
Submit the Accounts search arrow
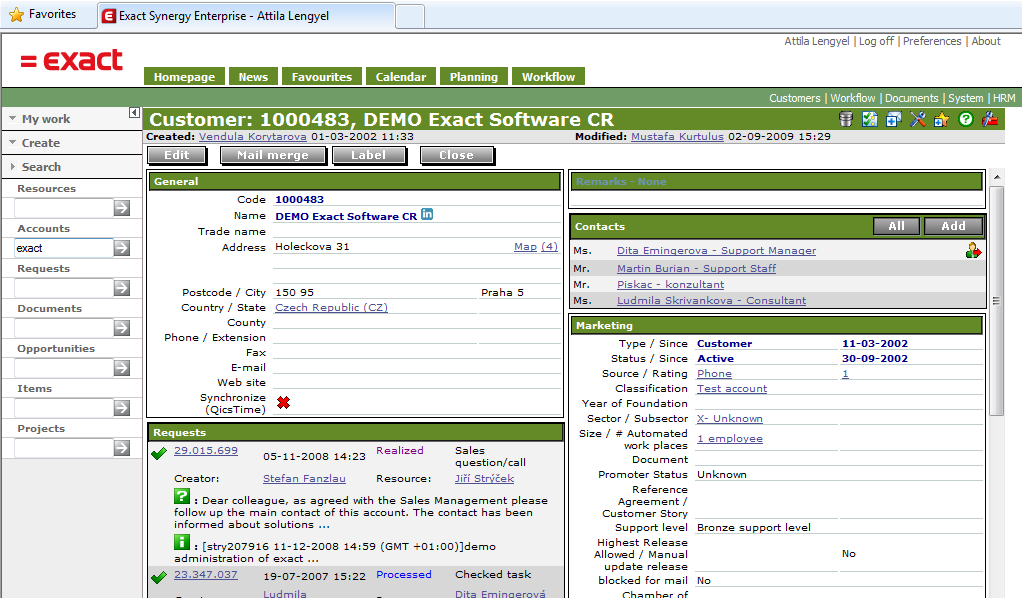(122, 248)
